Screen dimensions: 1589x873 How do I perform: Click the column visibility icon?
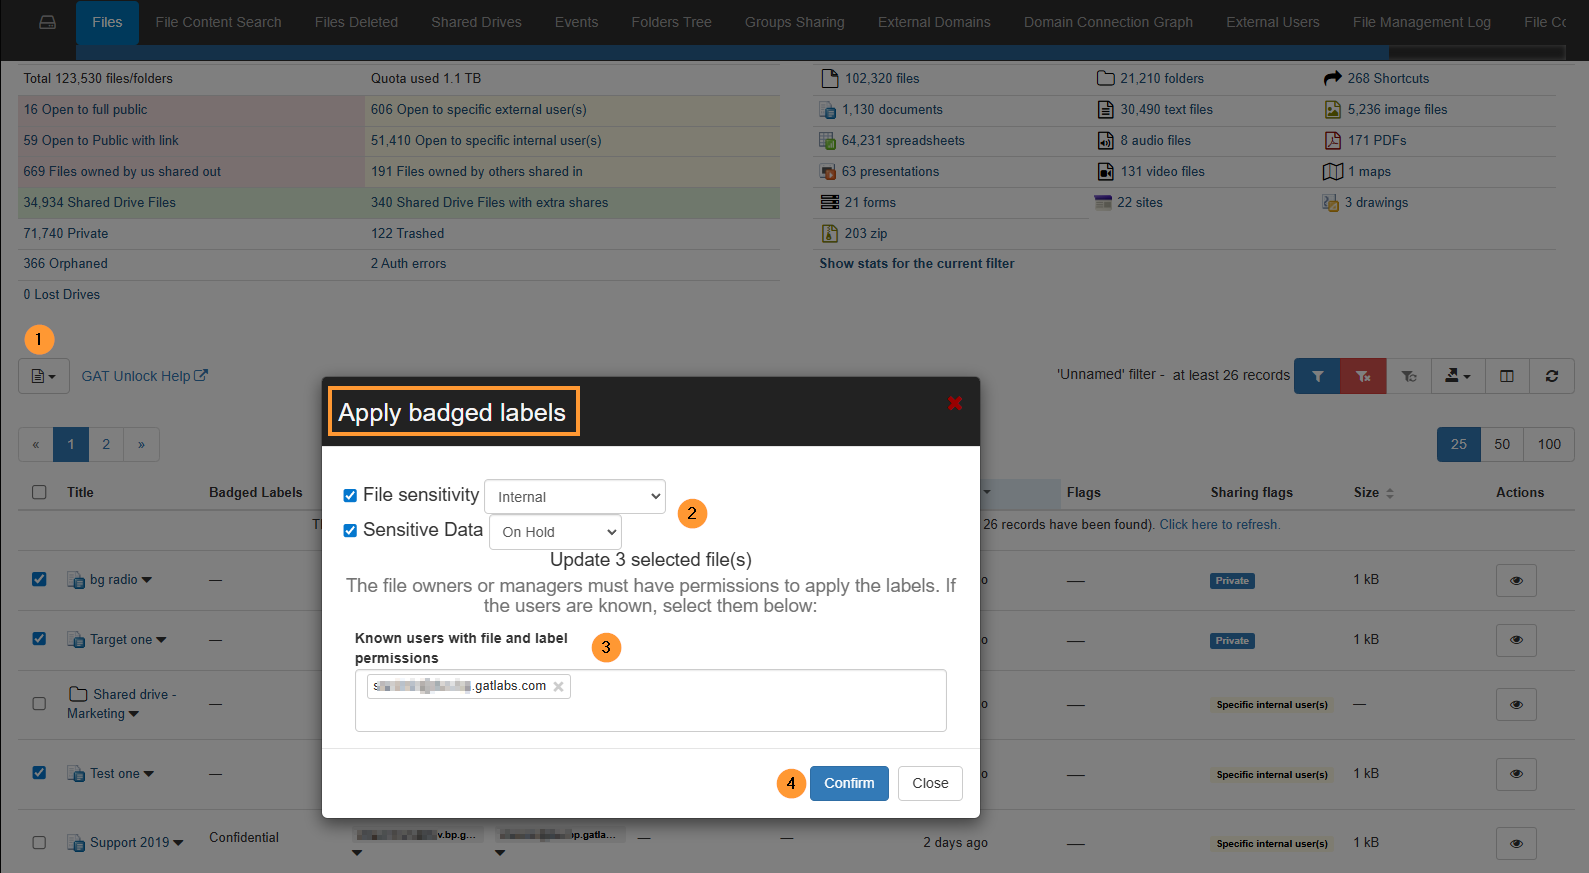(1507, 376)
